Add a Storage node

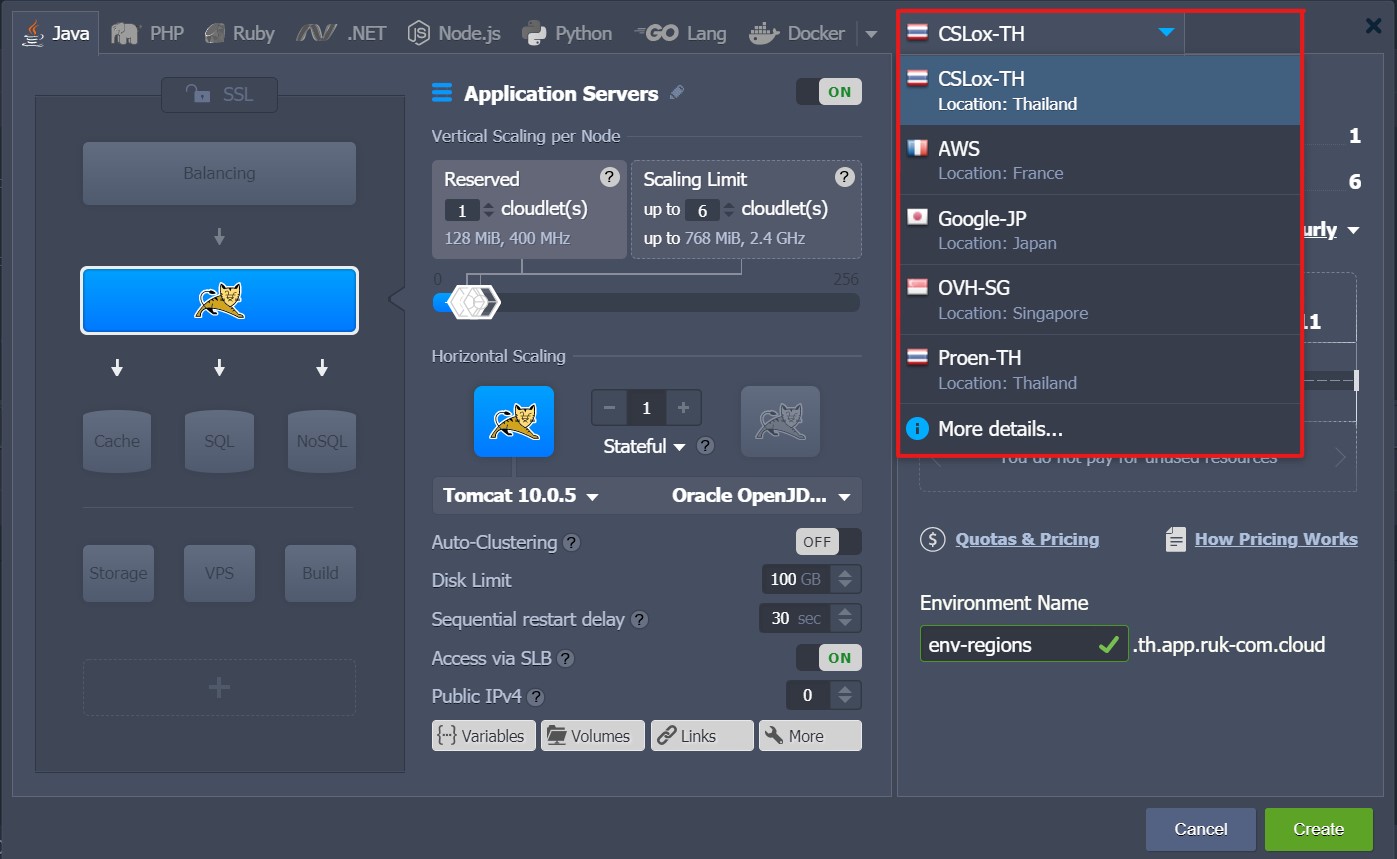coord(118,573)
